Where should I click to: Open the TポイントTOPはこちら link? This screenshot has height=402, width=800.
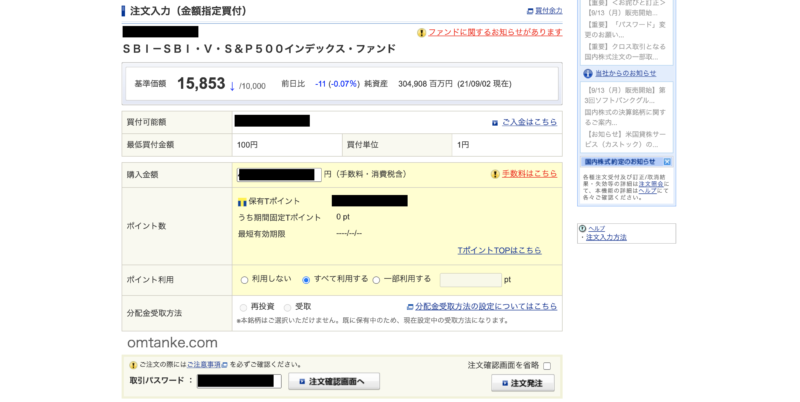pyautogui.click(x=499, y=250)
